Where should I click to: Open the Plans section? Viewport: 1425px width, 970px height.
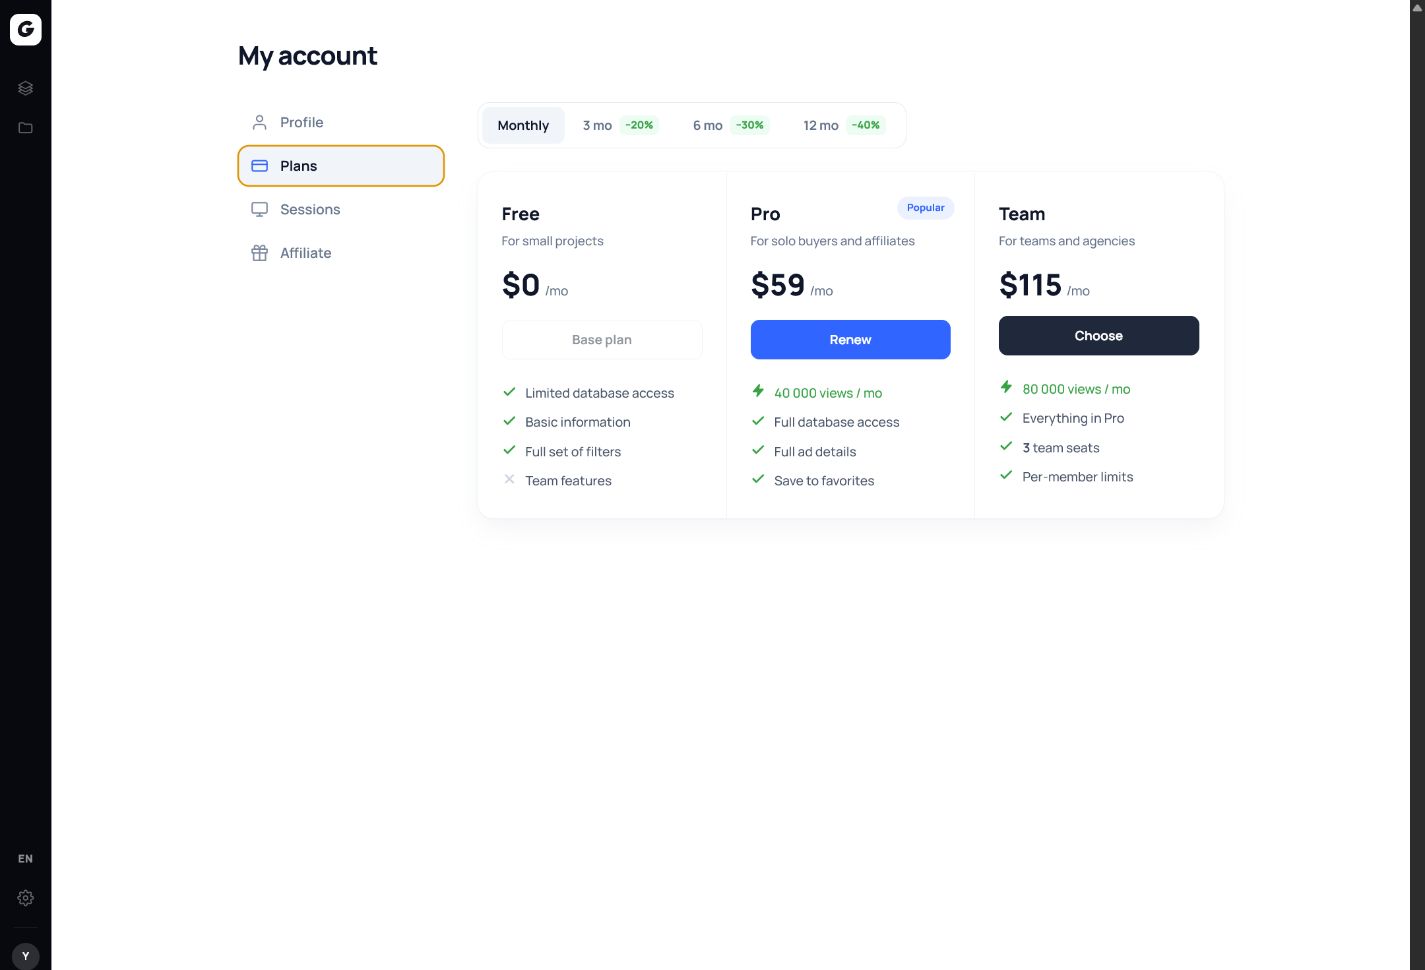(341, 166)
